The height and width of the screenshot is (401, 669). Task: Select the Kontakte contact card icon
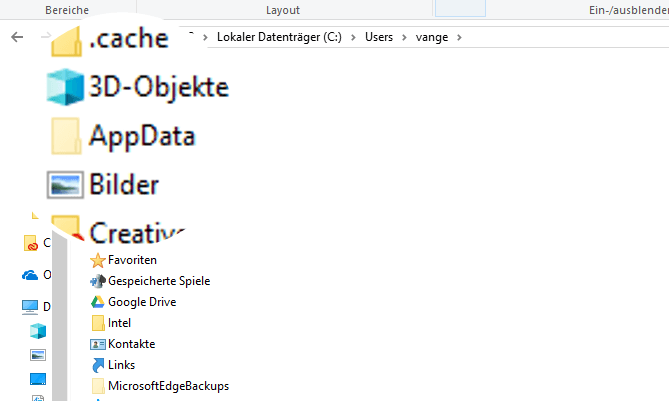(98, 344)
